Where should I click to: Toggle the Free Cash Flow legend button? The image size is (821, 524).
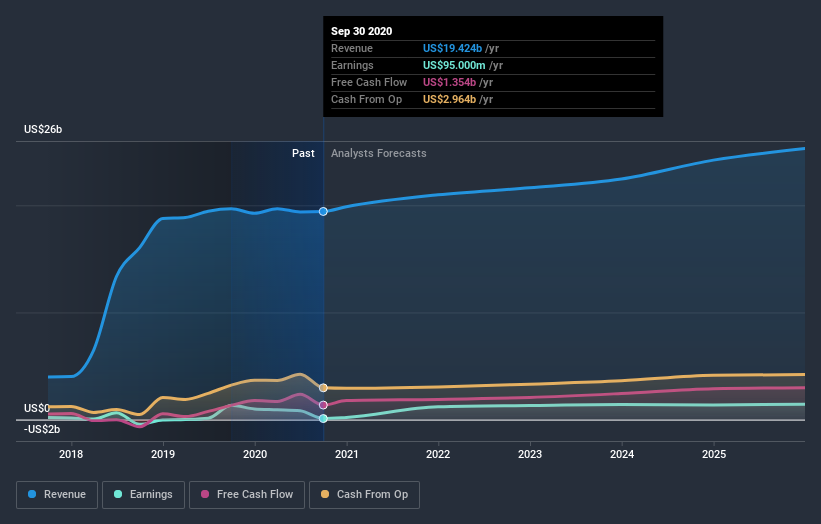point(247,495)
